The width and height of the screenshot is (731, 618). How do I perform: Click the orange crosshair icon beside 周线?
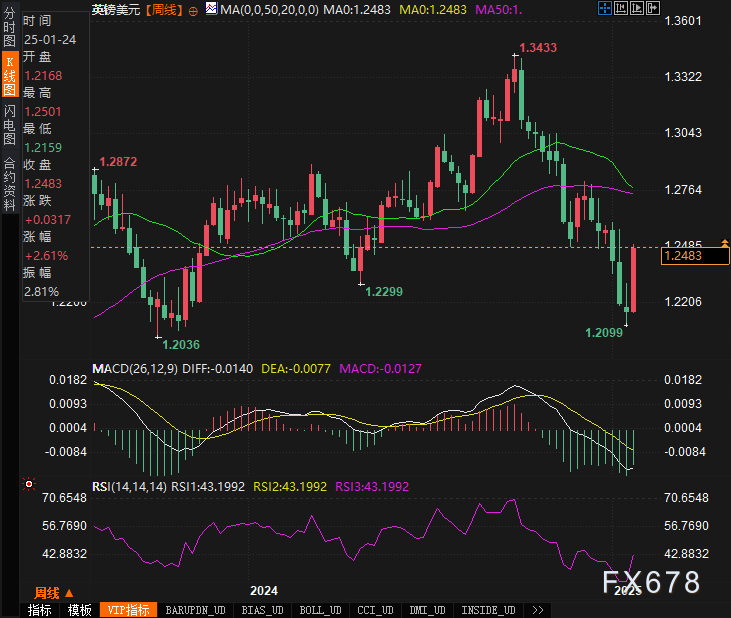pos(193,9)
